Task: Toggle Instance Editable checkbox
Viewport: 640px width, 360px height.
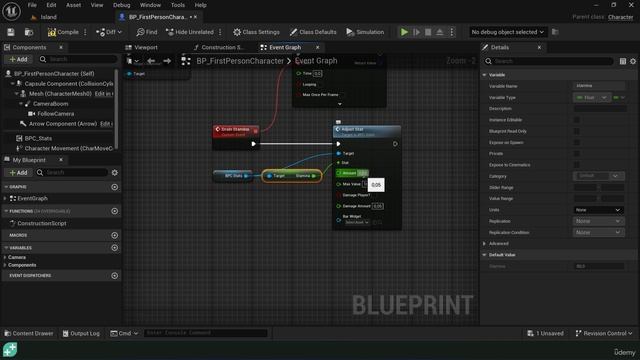Action: pos(577,120)
